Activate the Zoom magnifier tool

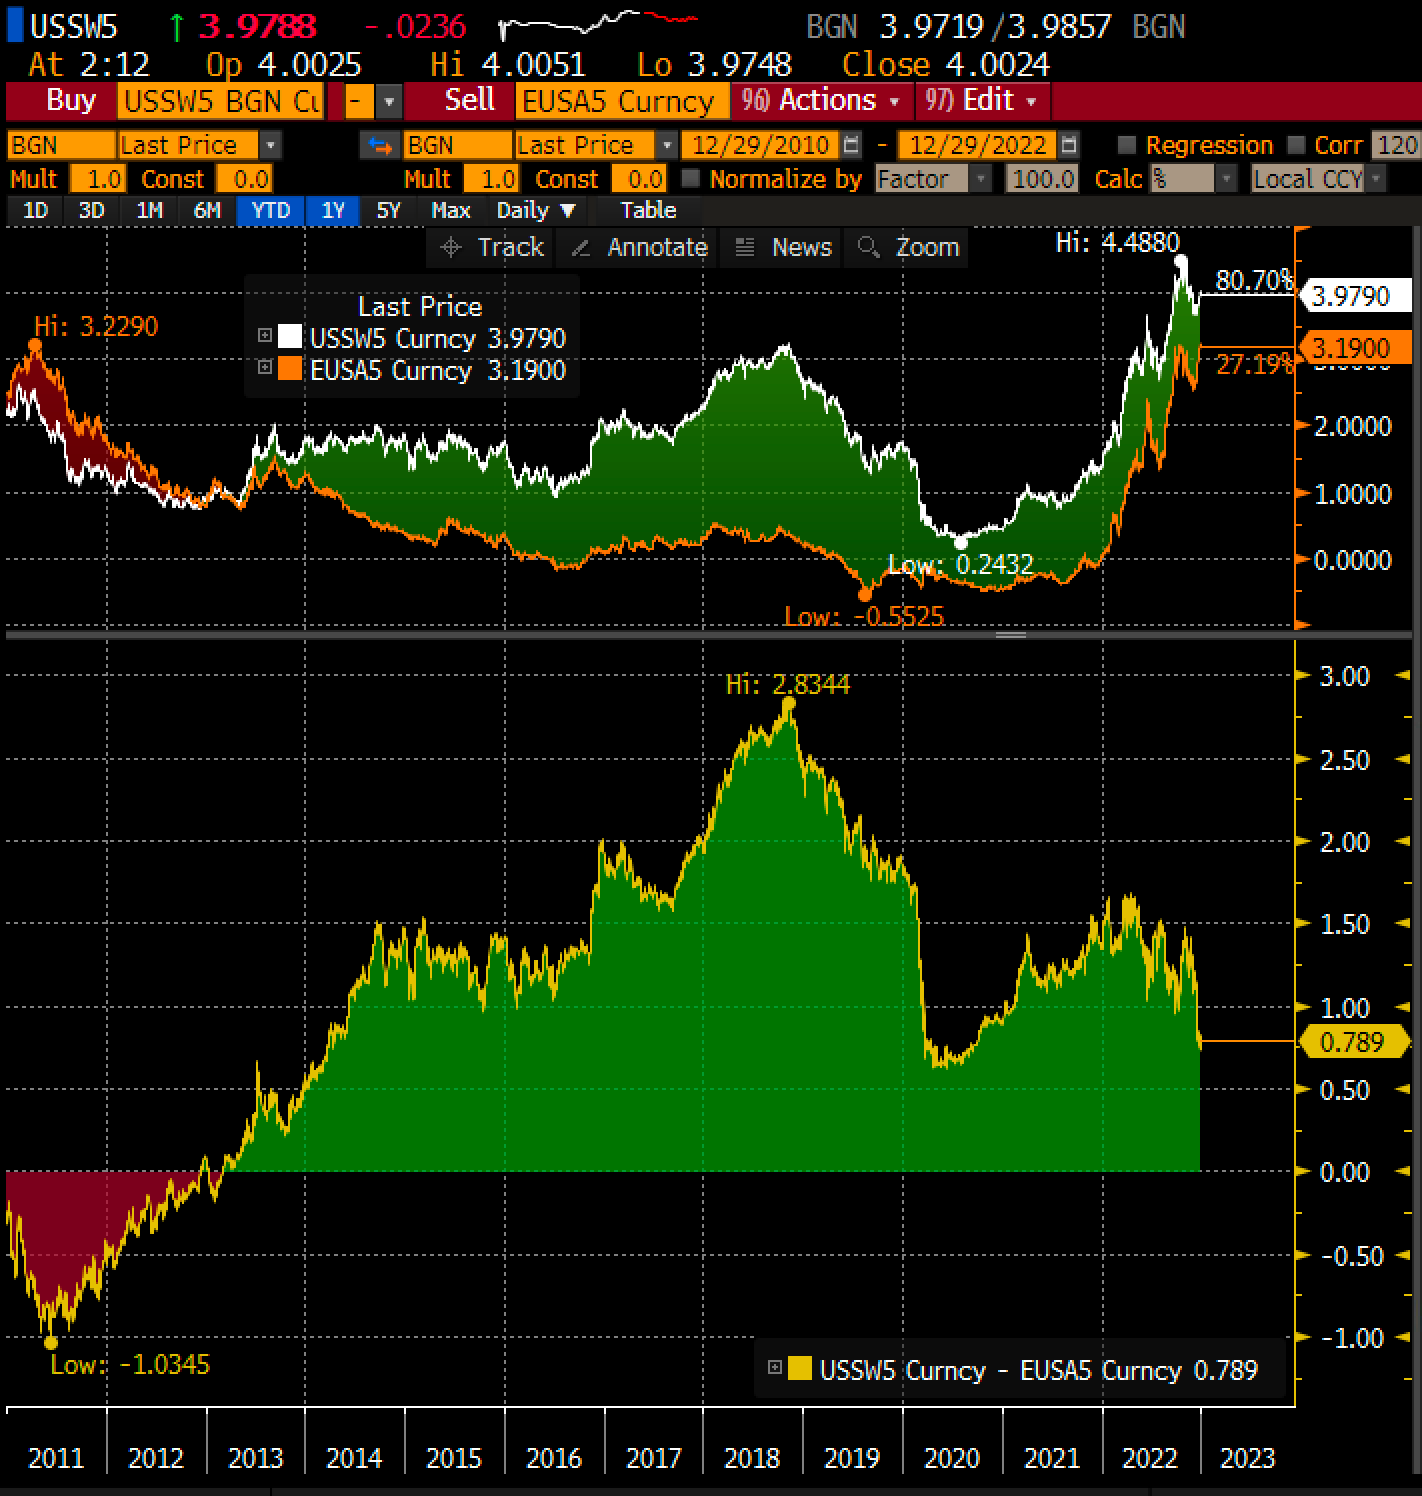tap(906, 247)
